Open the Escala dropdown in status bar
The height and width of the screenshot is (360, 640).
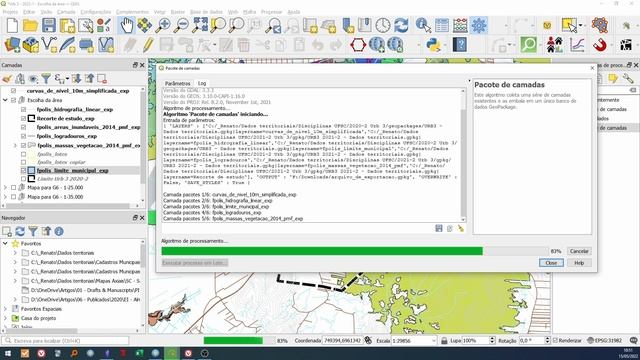(x=433, y=340)
